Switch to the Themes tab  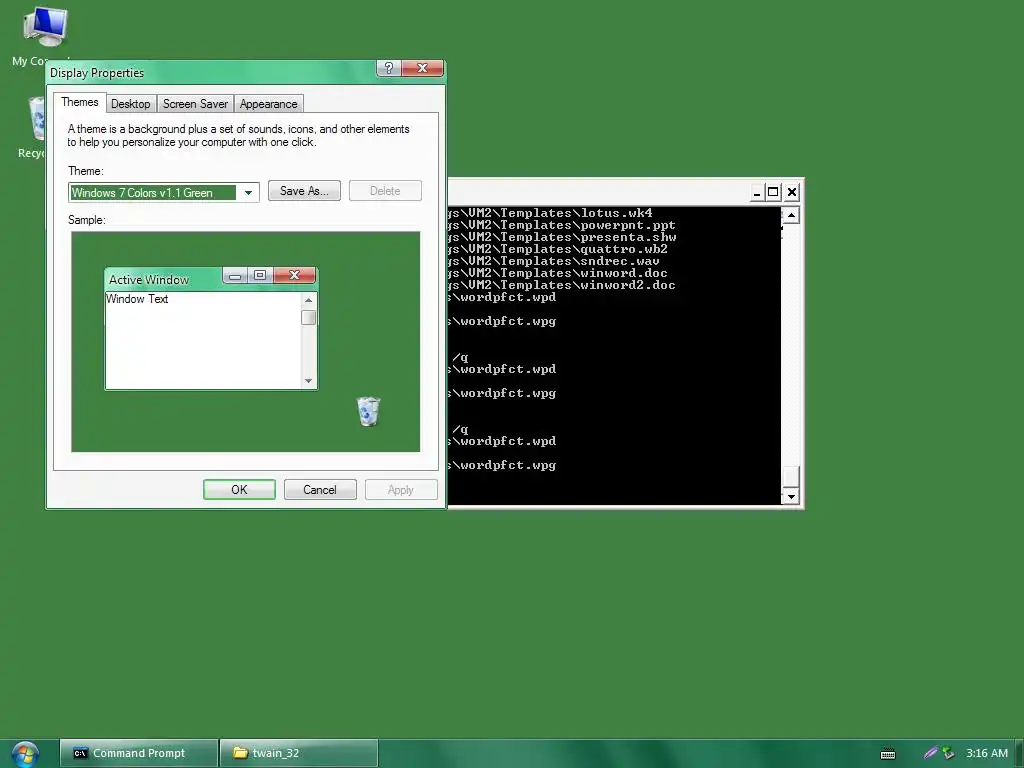80,102
